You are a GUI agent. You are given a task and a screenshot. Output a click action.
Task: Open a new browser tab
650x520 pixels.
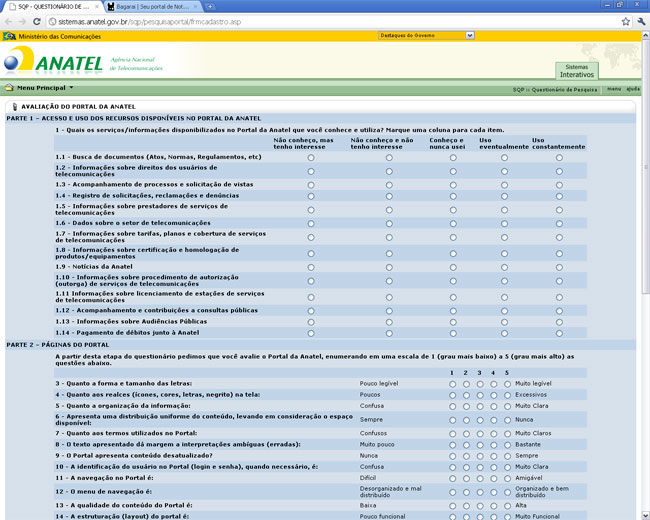pos(210,7)
